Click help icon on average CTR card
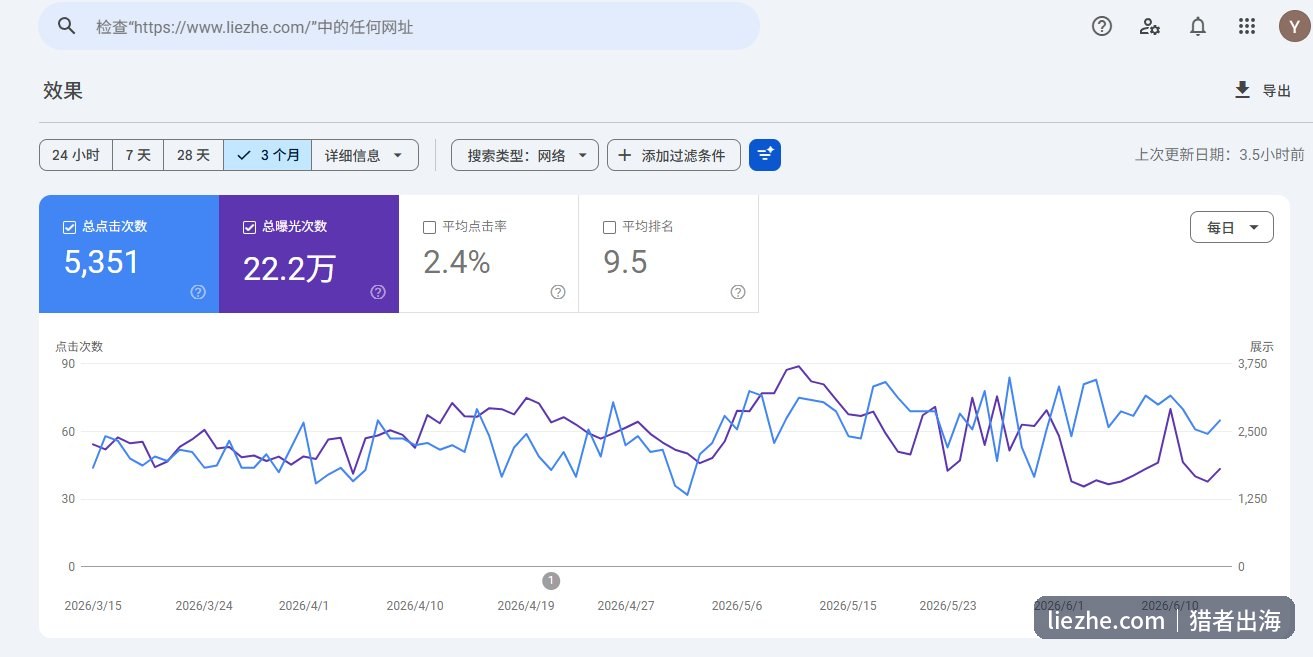The height and width of the screenshot is (657, 1313). pos(558,292)
